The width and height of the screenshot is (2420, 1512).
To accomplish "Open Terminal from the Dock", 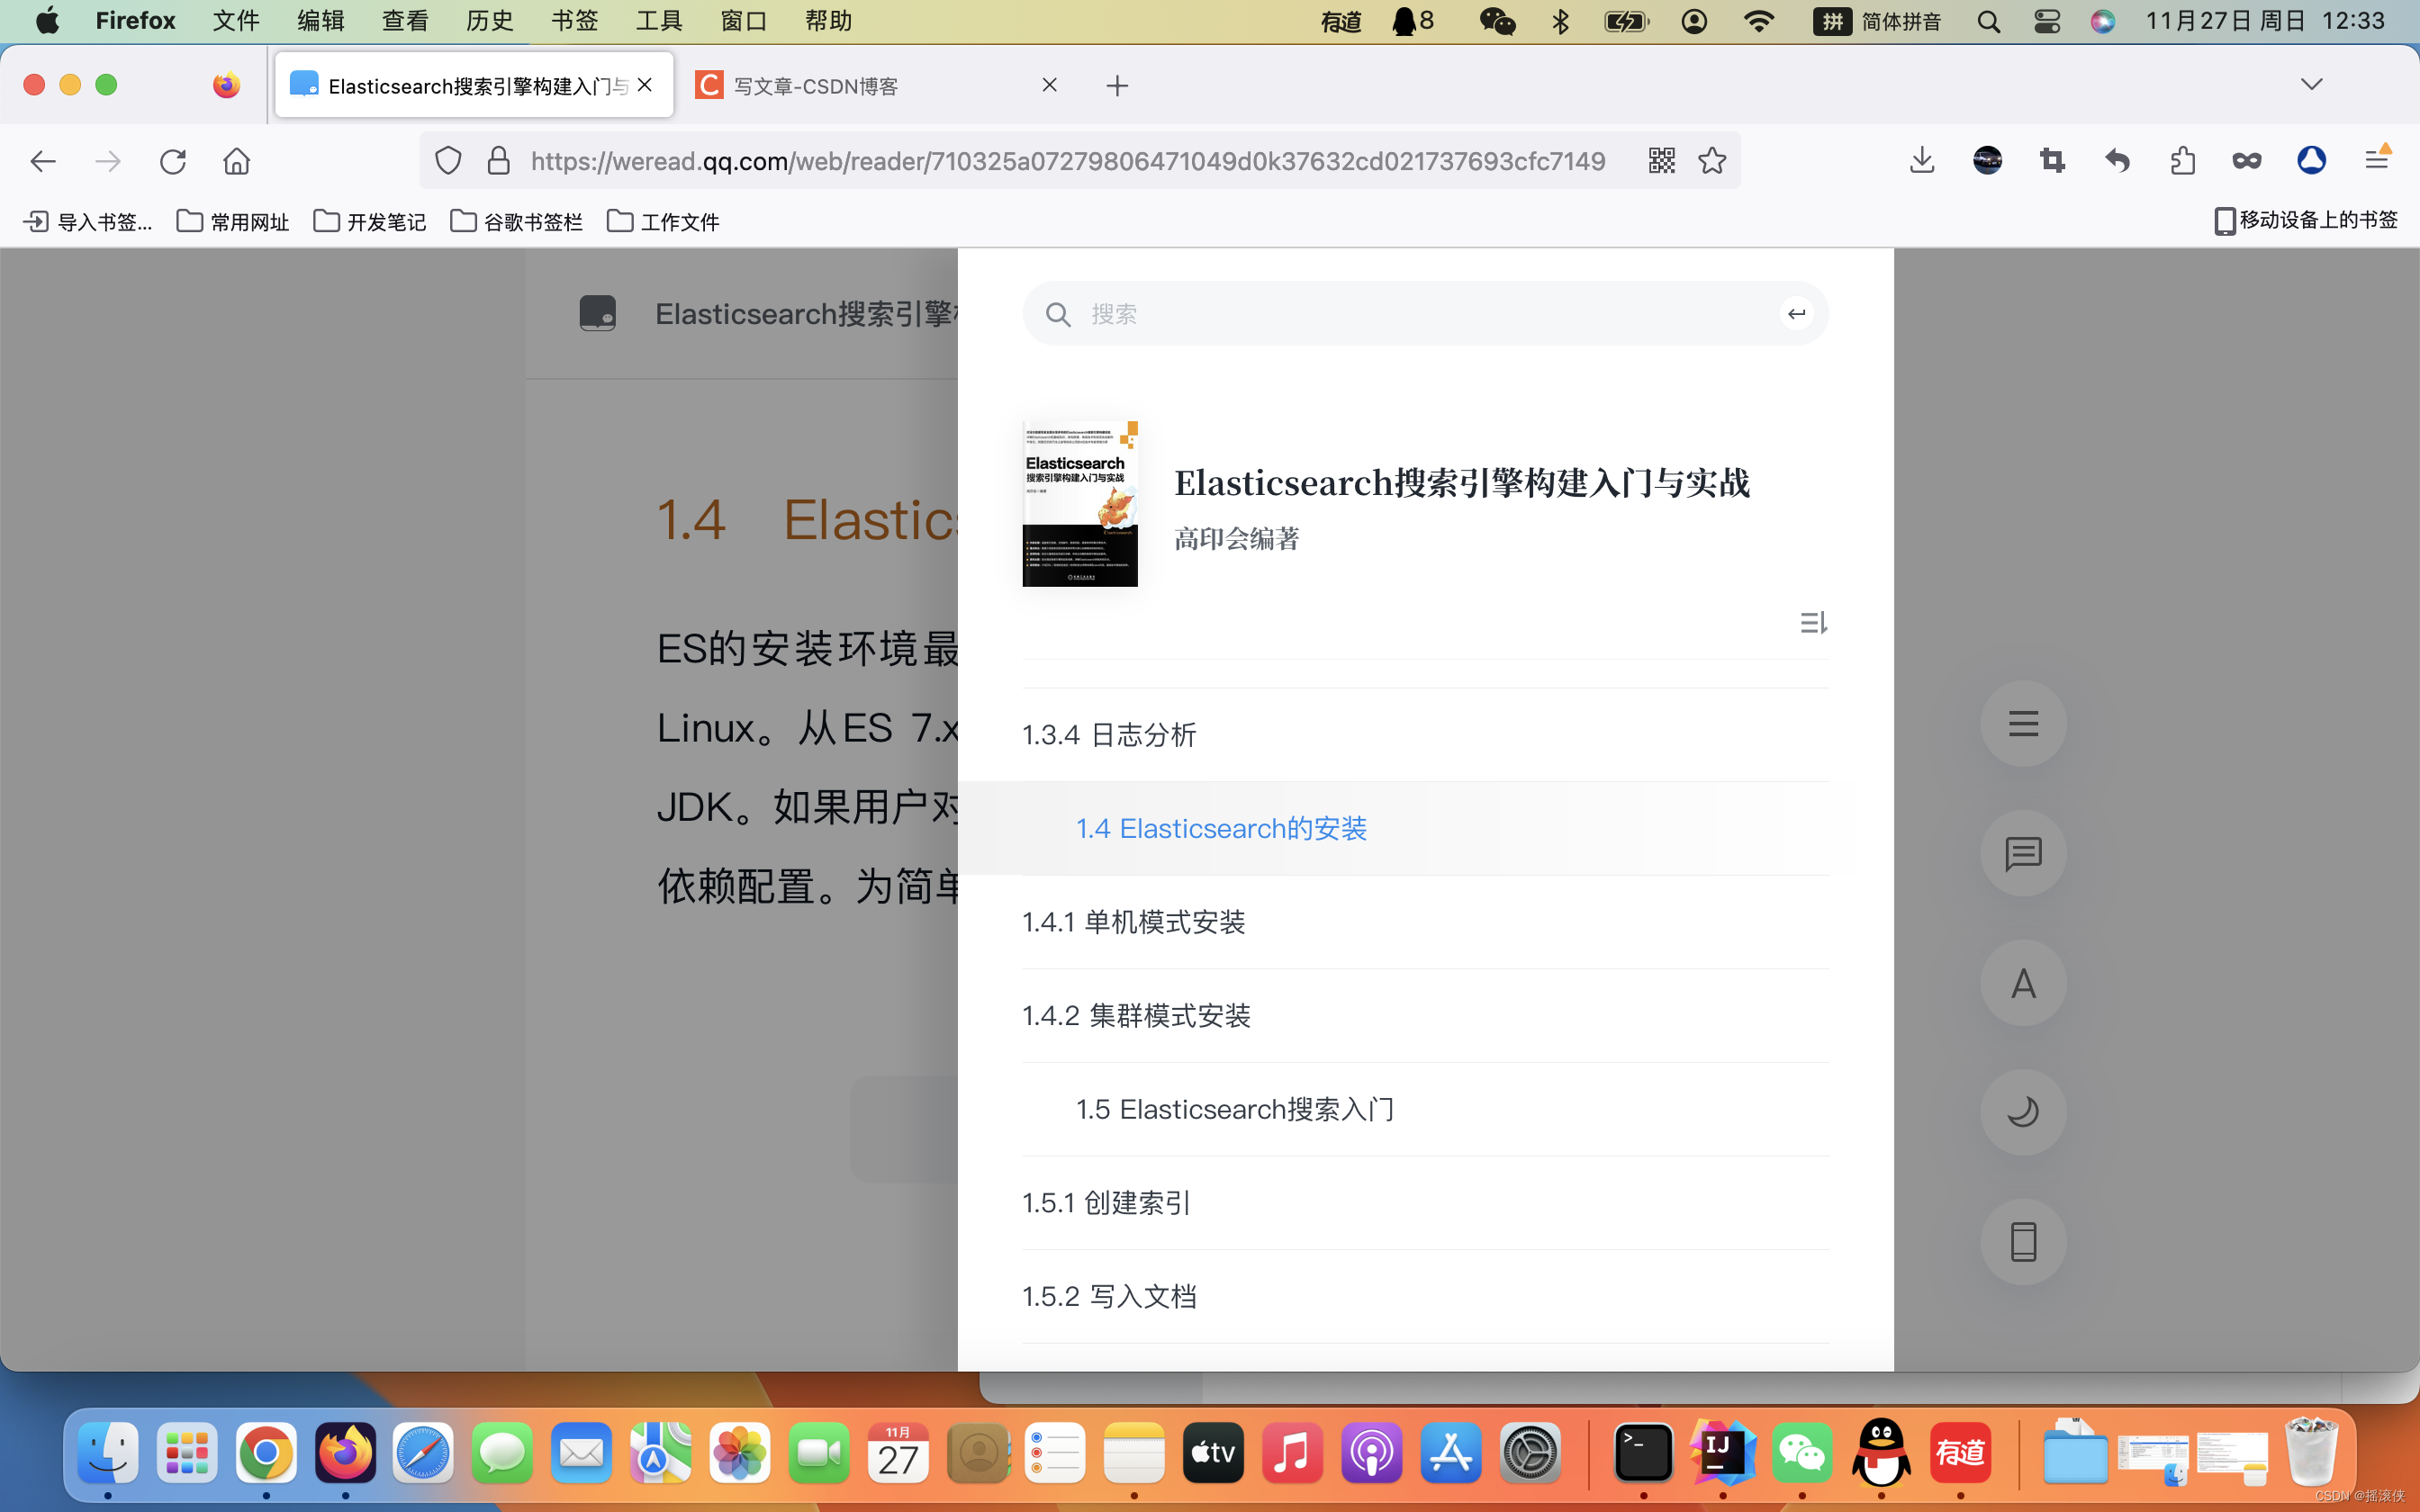I will click(1643, 1453).
